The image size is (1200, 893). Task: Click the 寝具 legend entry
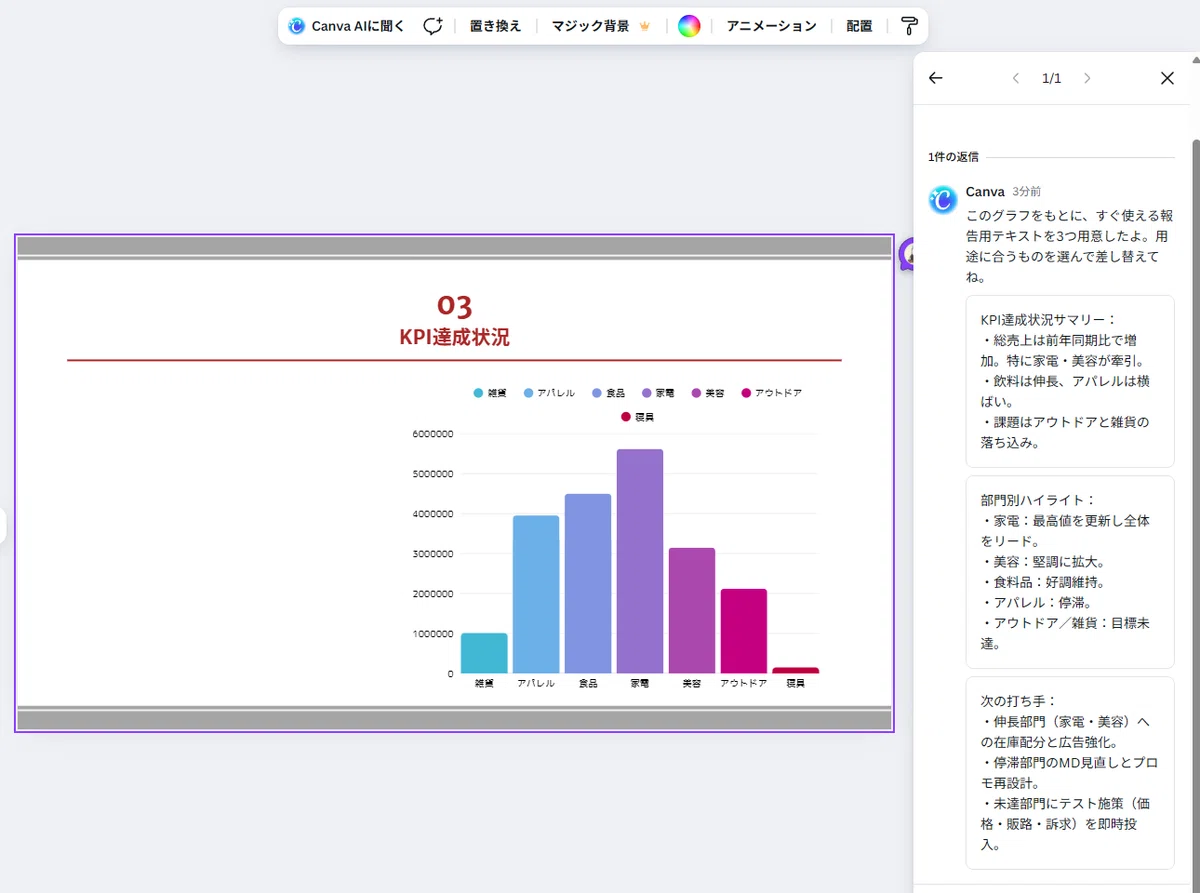[637, 416]
